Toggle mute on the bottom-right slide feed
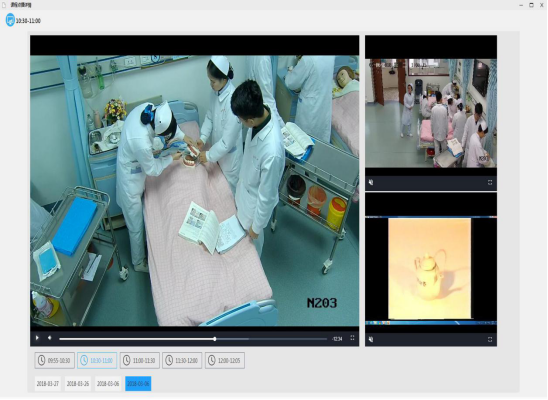 click(x=371, y=339)
